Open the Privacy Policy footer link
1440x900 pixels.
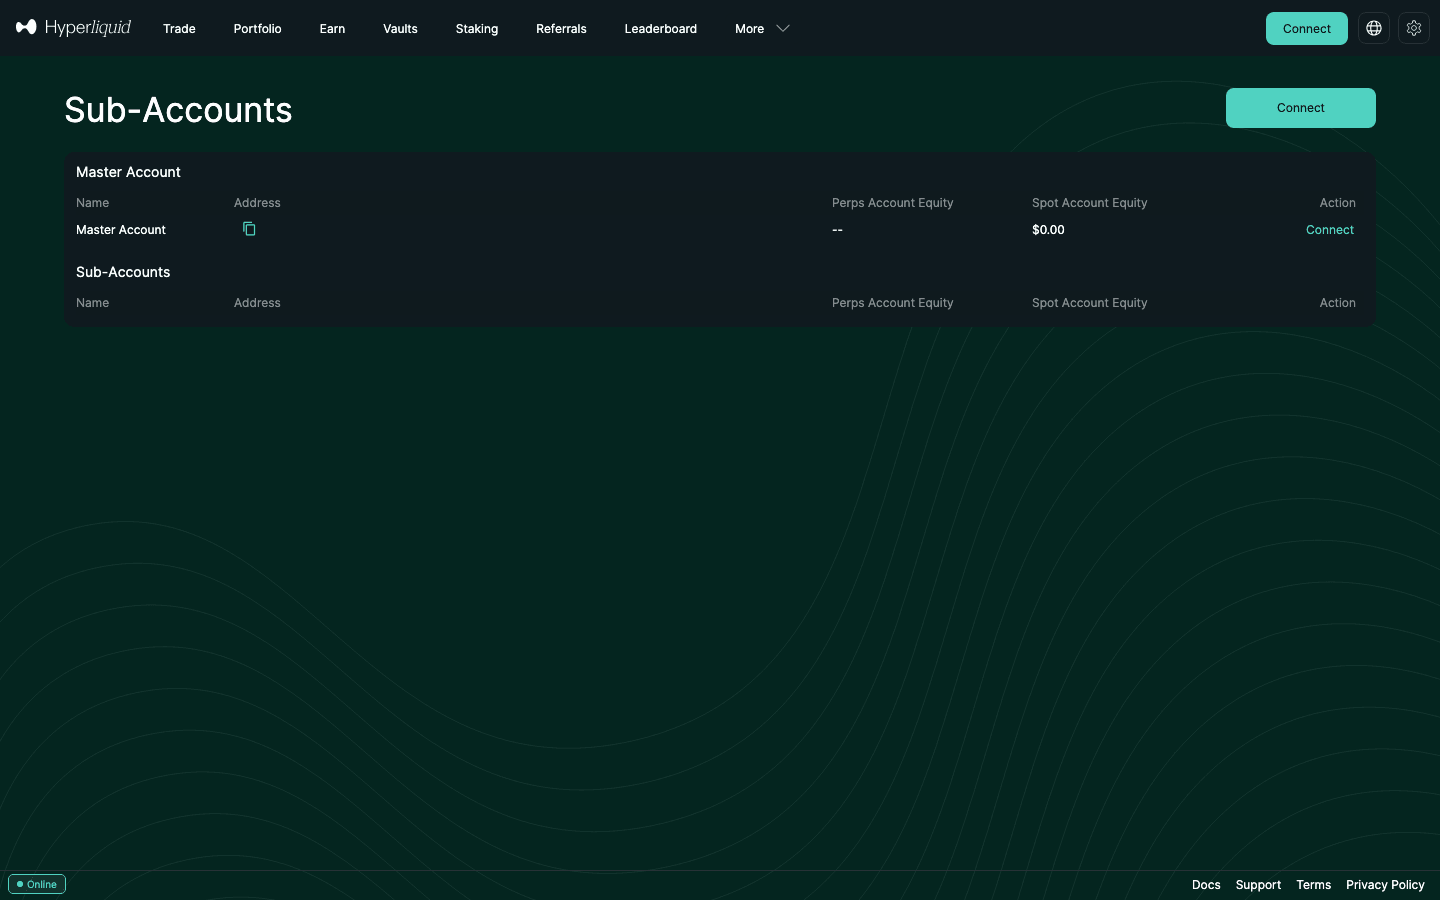(x=1385, y=885)
